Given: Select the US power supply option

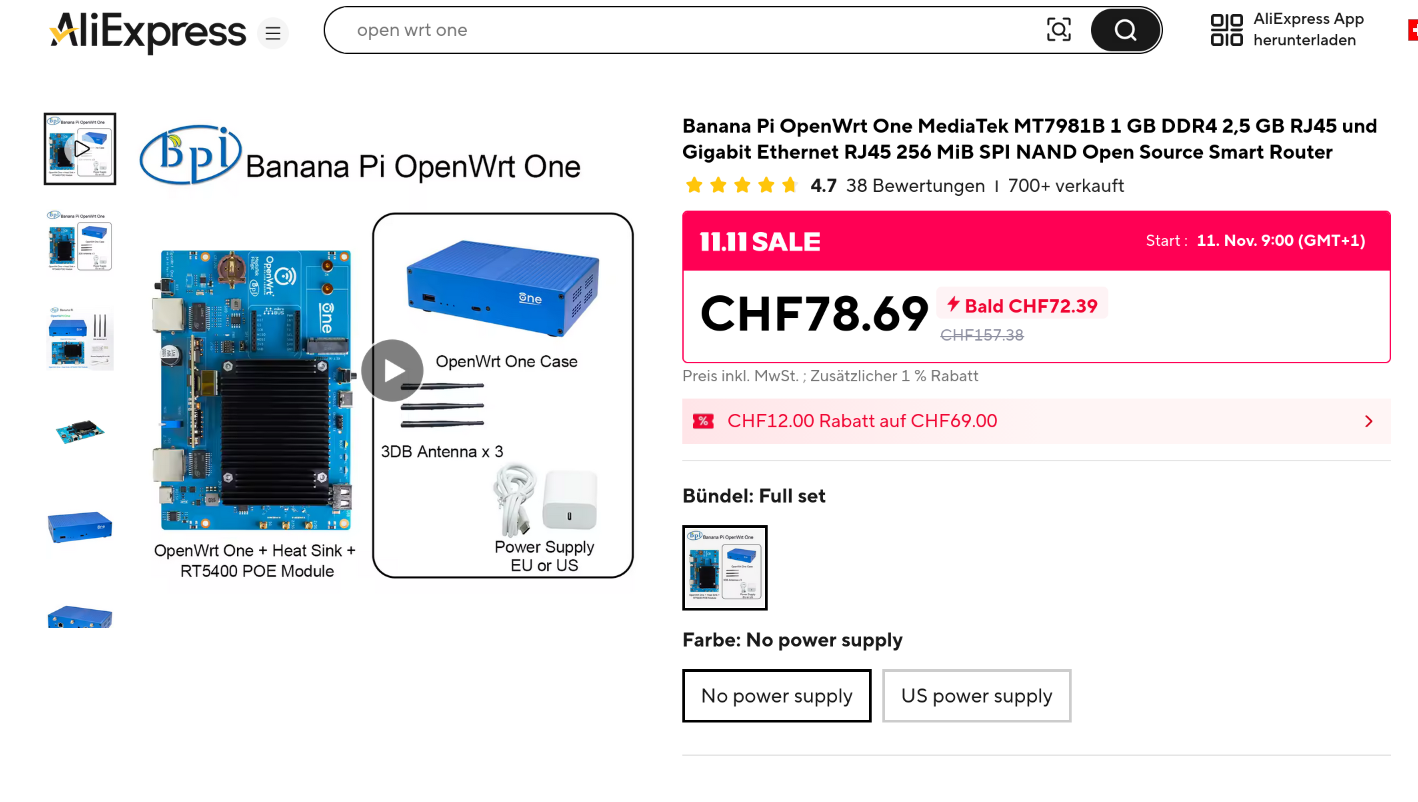Looking at the screenshot, I should coord(976,696).
